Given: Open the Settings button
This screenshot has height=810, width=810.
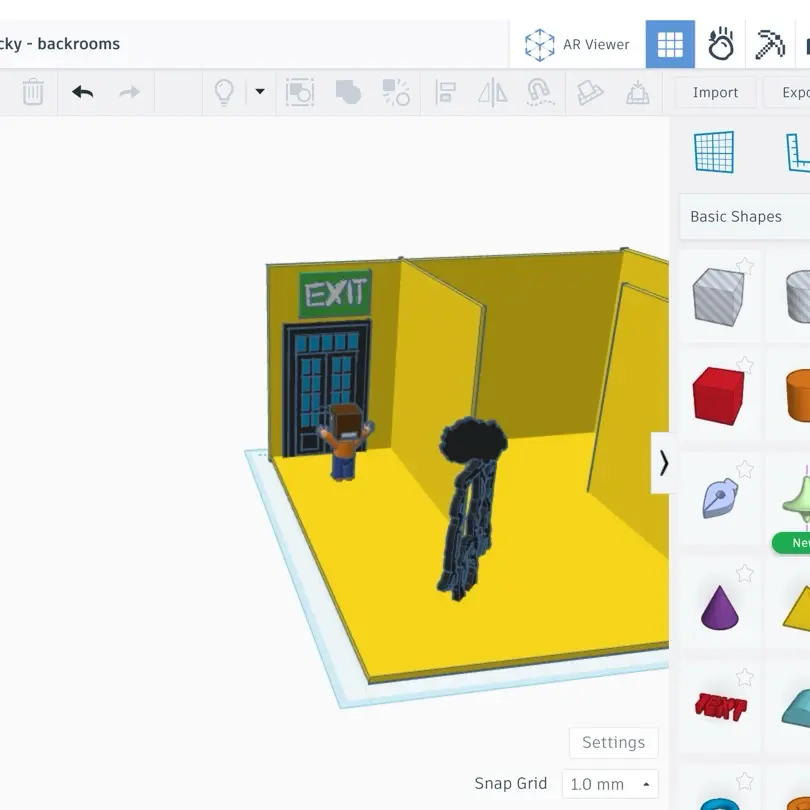Looking at the screenshot, I should 613,742.
